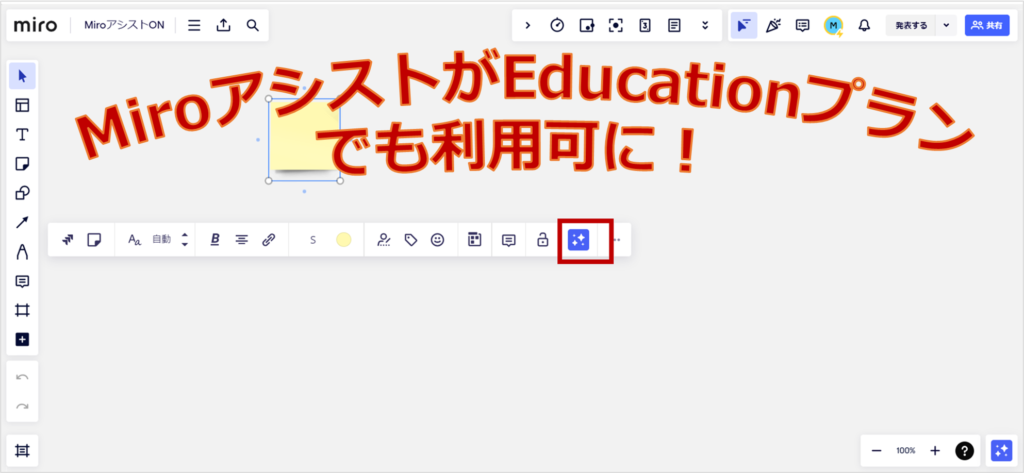
Task: Select the Connection line arrow tool
Action: click(22, 223)
